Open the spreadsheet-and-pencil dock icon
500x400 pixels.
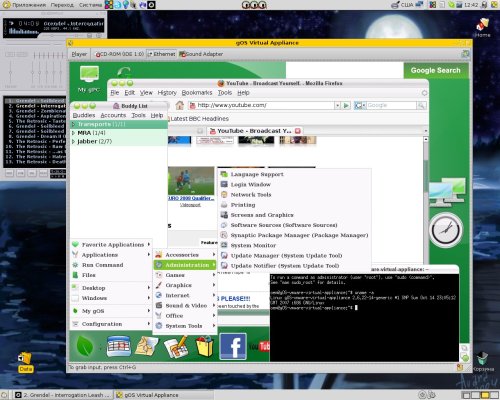click(x=176, y=347)
